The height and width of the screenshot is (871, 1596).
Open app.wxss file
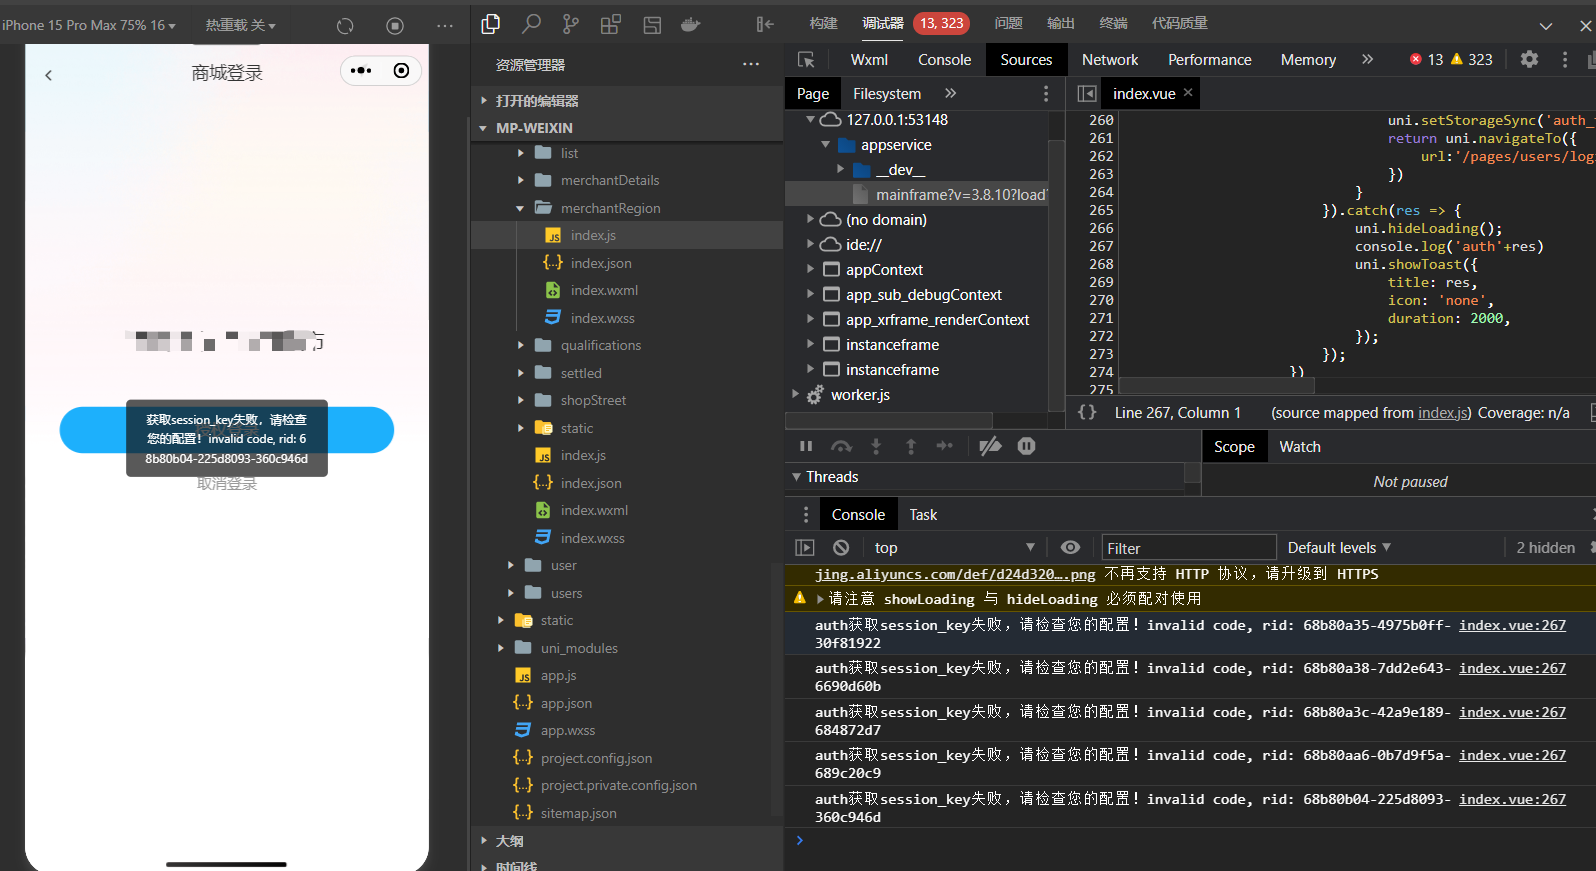pos(567,730)
